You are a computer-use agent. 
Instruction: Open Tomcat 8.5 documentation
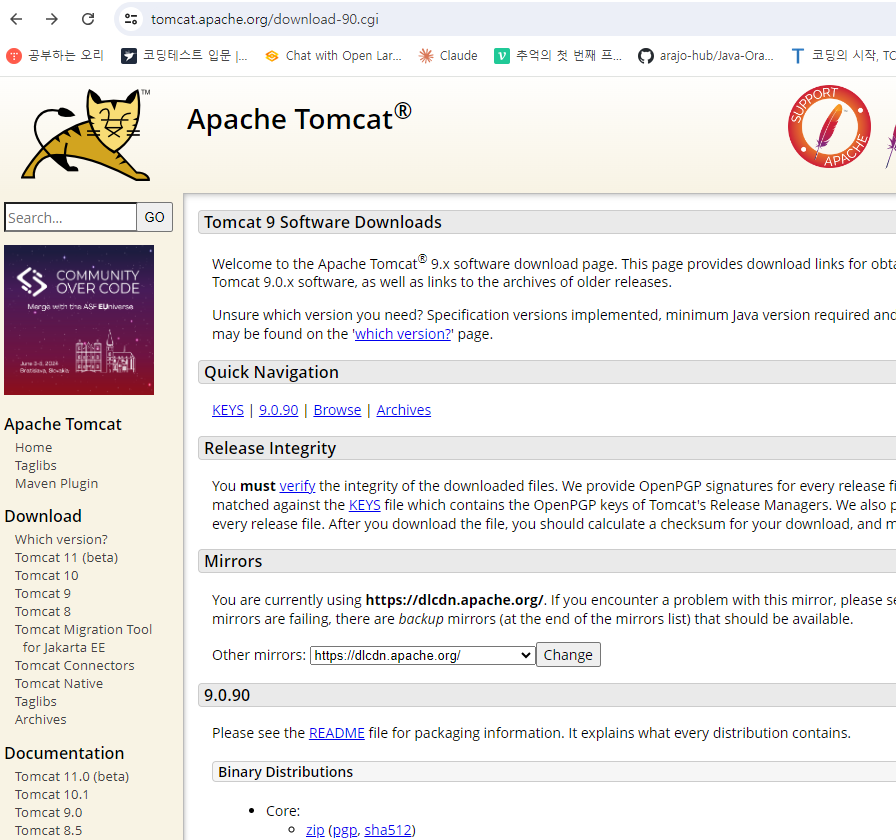(49, 831)
